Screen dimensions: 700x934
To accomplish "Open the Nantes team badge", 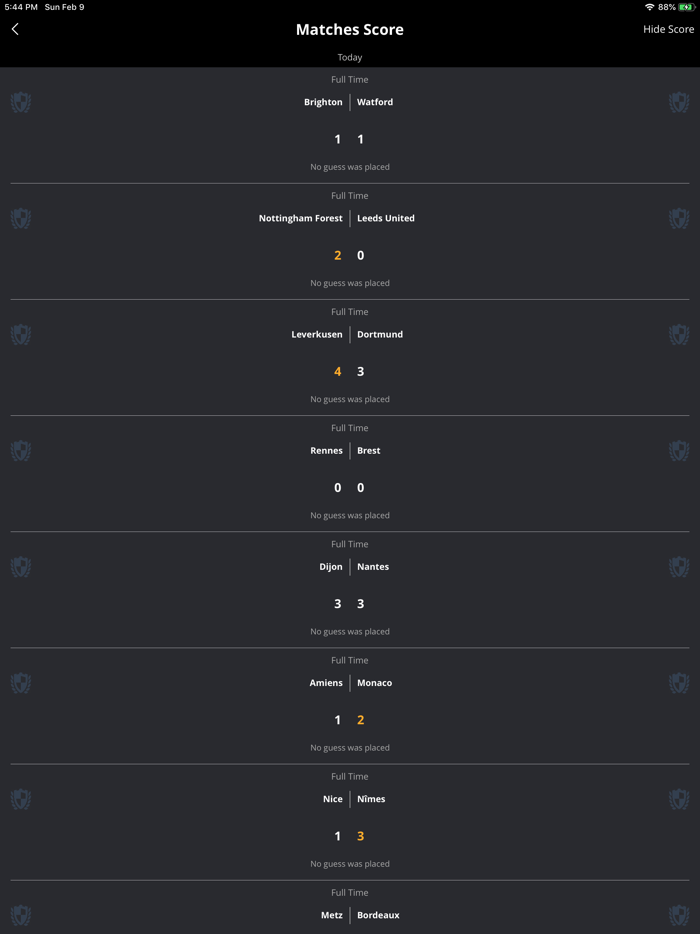I will 679,567.
